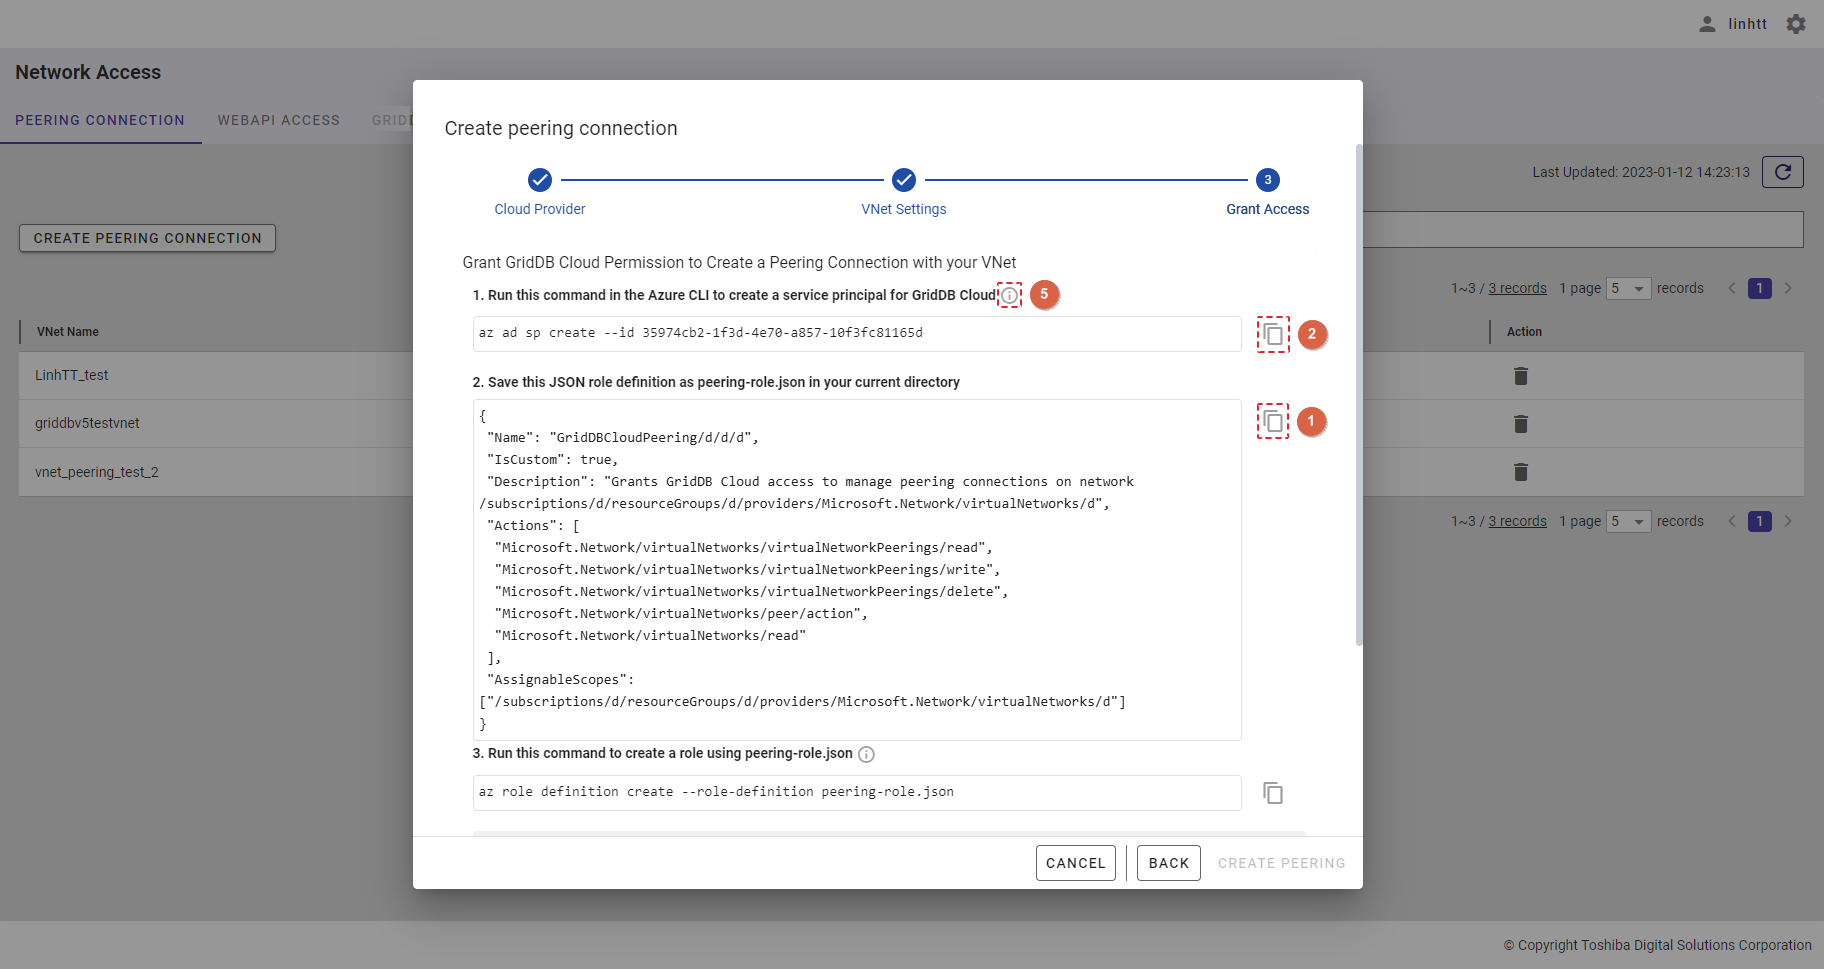Copy the role definition create command
Image resolution: width=1824 pixels, height=969 pixels.
click(1272, 793)
